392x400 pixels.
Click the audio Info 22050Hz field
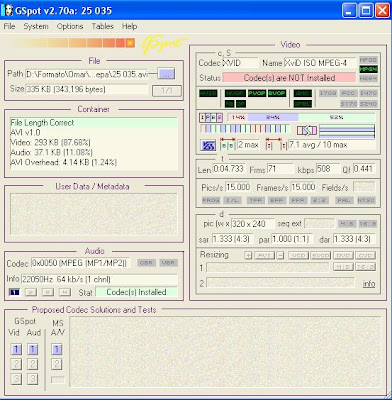coord(99,279)
